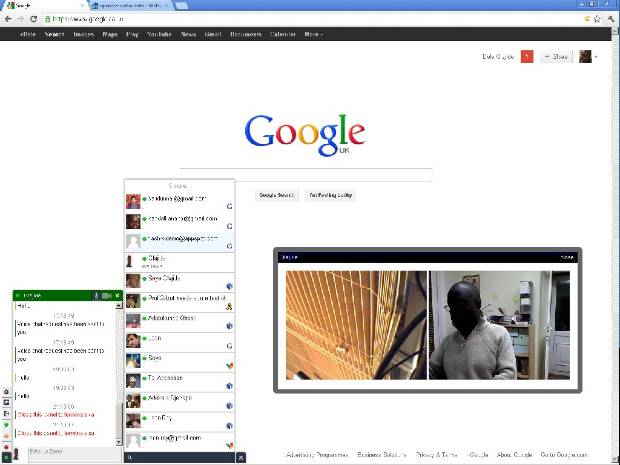This screenshot has width=620, height=465.
Task: Click the green status icon in left dock
Action: [x=6, y=425]
